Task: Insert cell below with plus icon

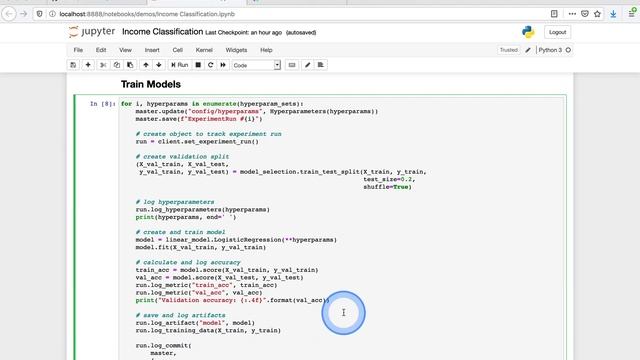Action: click(x=88, y=65)
